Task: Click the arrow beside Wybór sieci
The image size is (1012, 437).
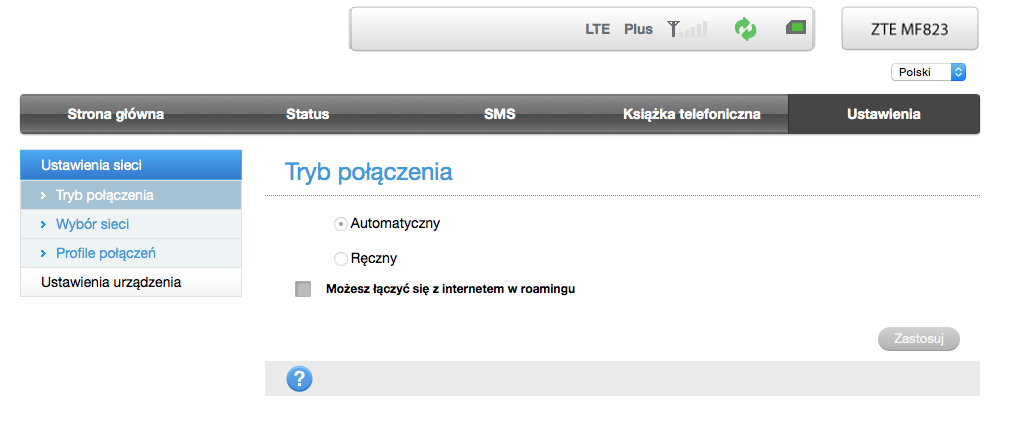Action: tap(43, 225)
